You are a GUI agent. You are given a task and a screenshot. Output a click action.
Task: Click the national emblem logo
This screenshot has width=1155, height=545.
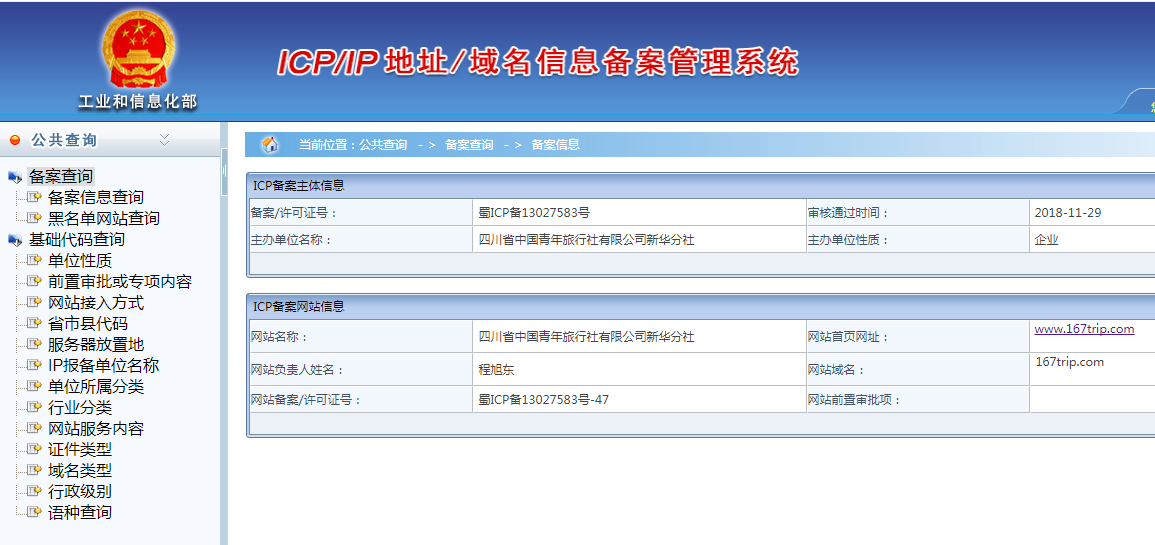[137, 50]
